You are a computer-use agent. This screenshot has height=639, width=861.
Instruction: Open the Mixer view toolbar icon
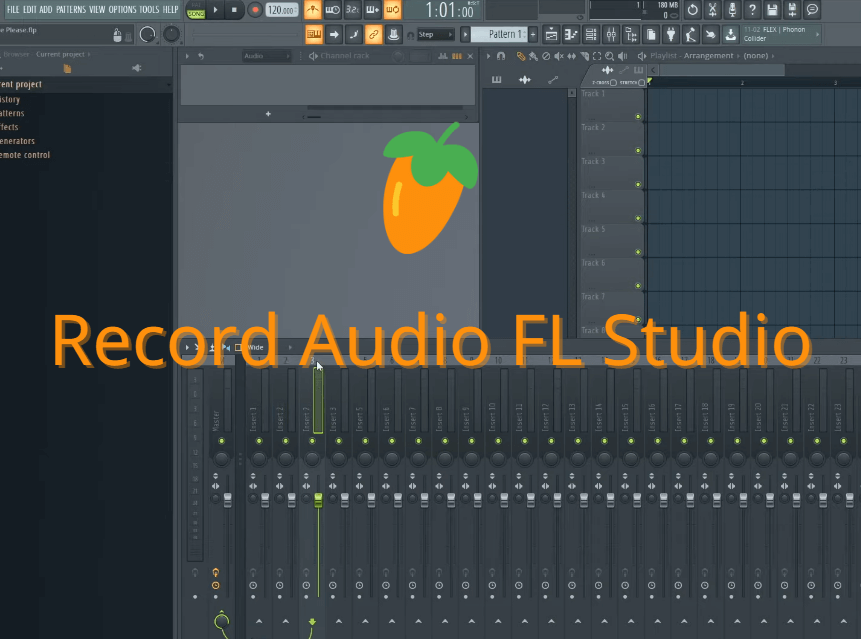[x=611, y=35]
